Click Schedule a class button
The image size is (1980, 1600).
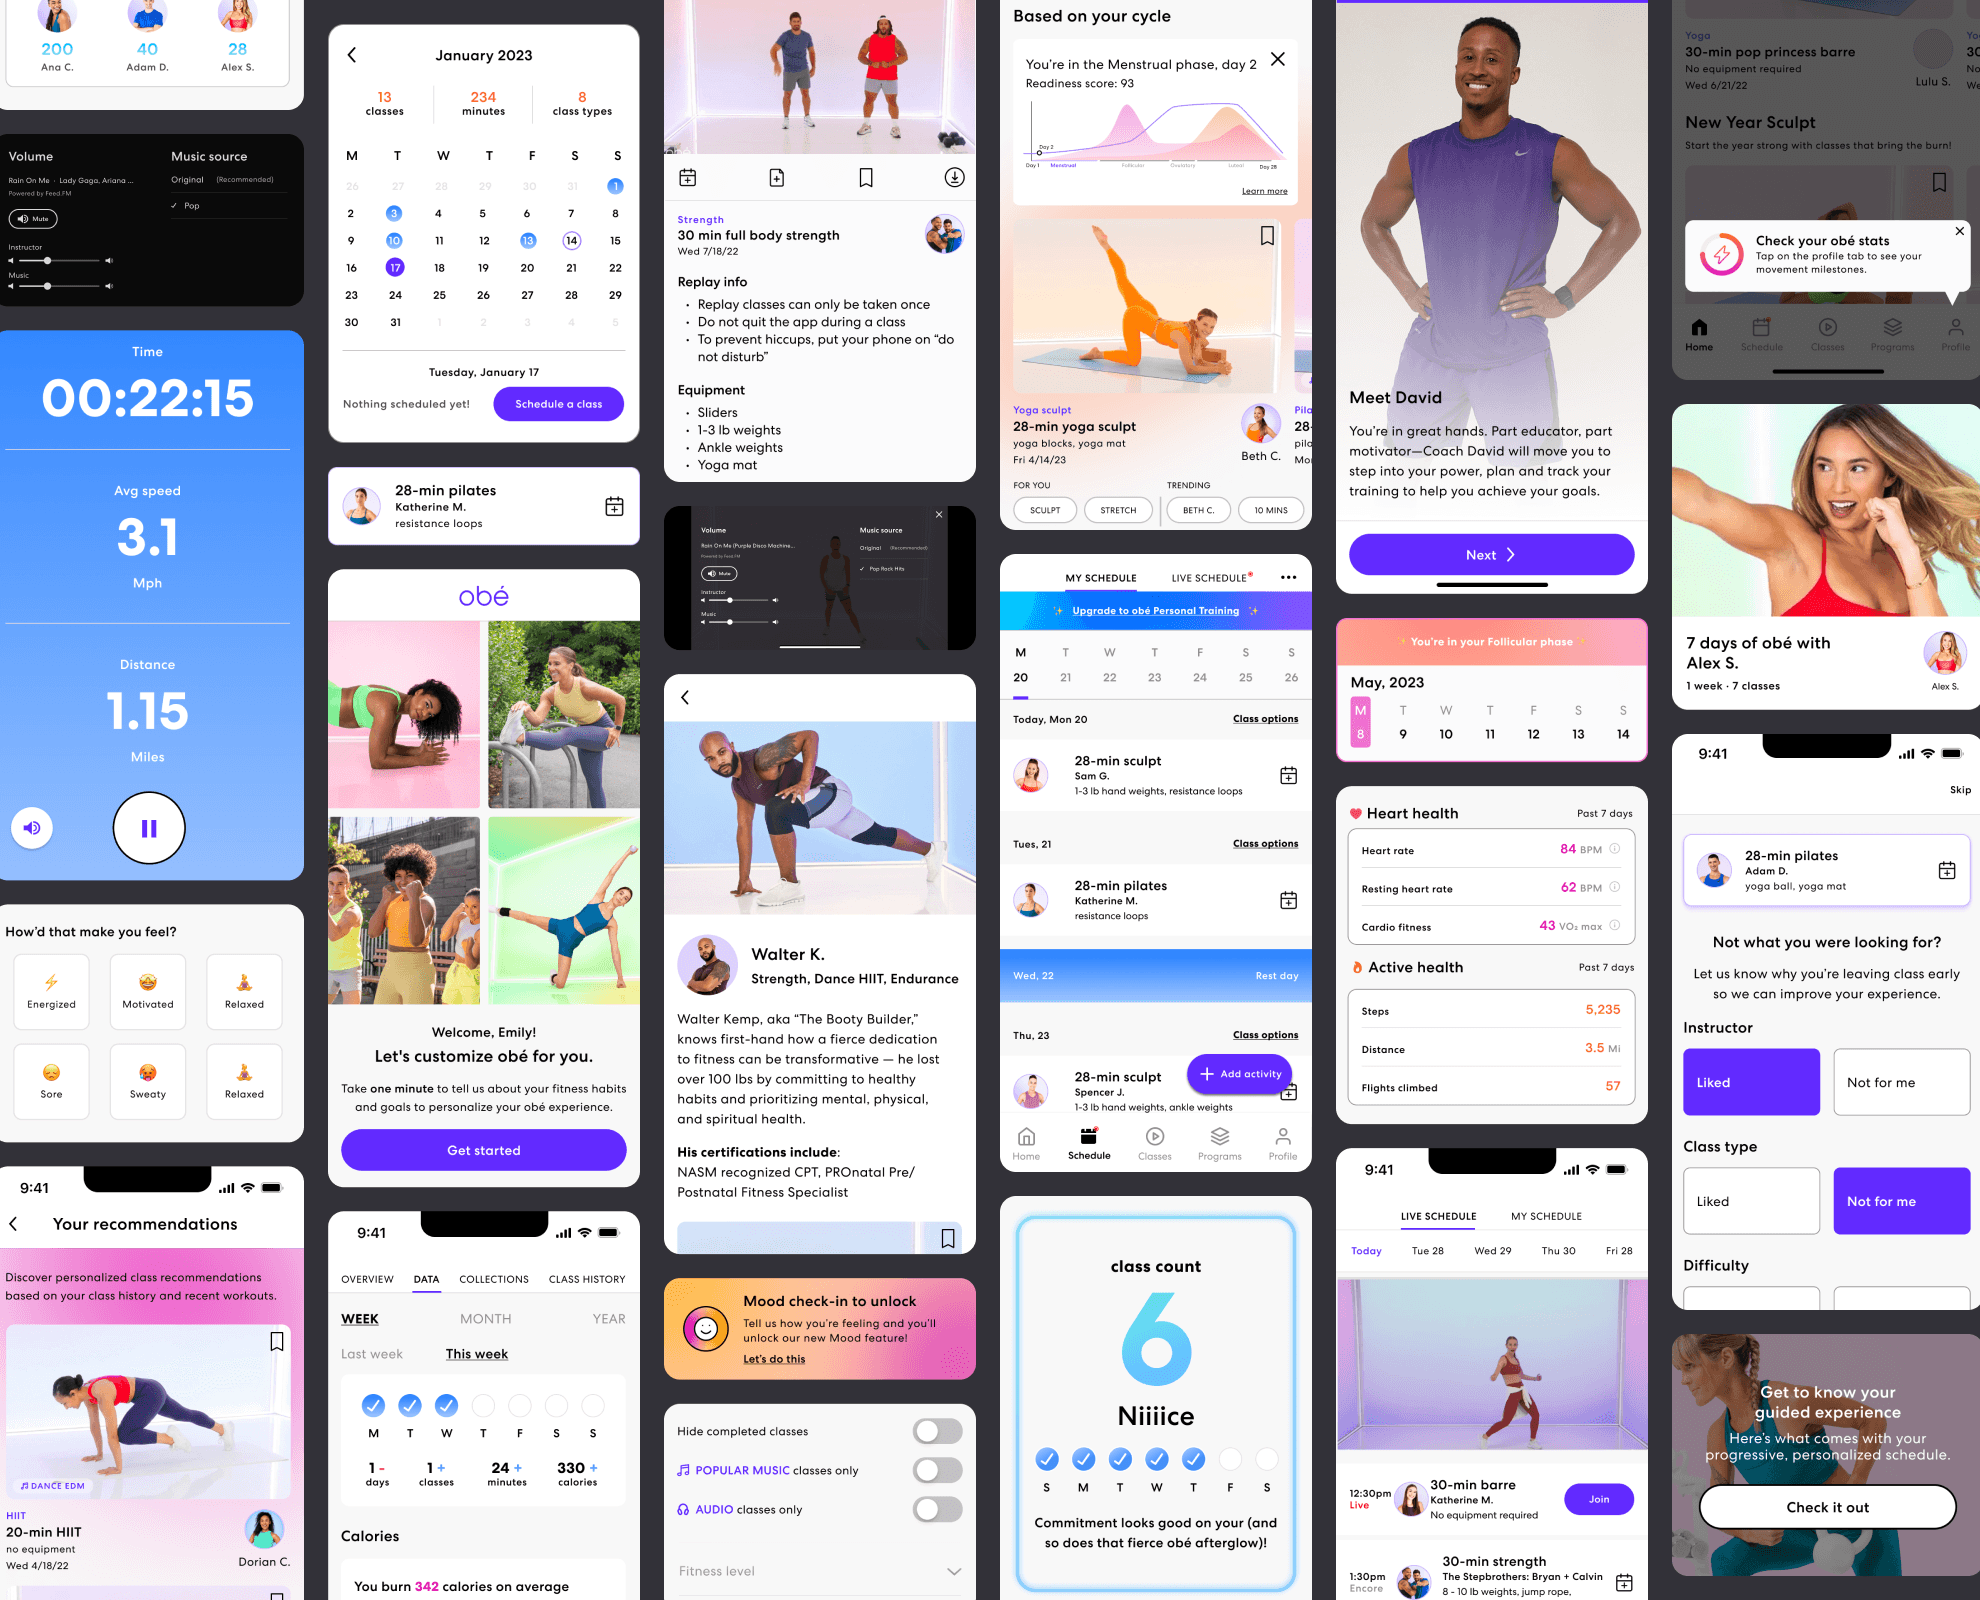coord(557,403)
